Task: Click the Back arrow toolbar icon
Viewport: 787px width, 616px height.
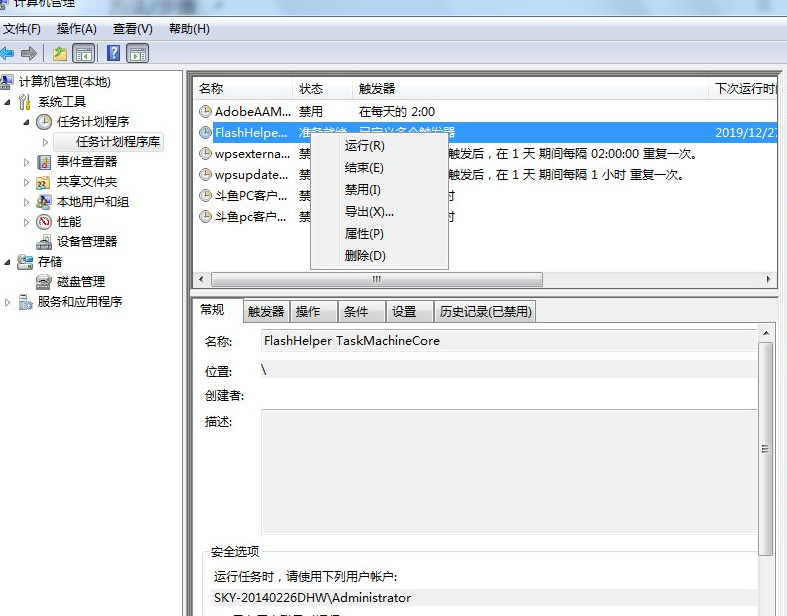Action: [x=7, y=53]
